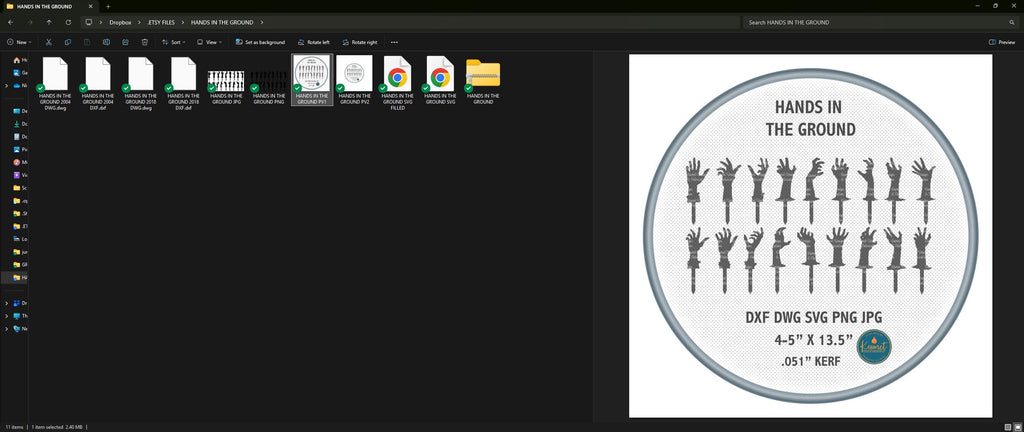Click Dropbox in the address breadcrumb
Viewport: 1024px width, 432px height.
click(x=120, y=22)
